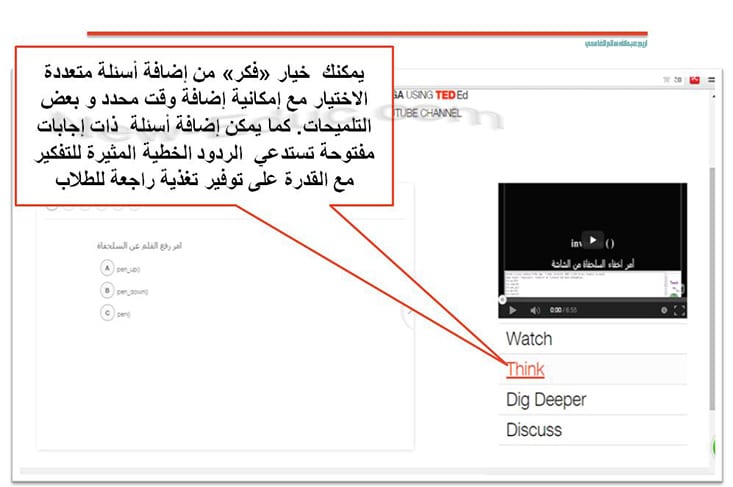Click the scrollbar up arrow

click(713, 96)
